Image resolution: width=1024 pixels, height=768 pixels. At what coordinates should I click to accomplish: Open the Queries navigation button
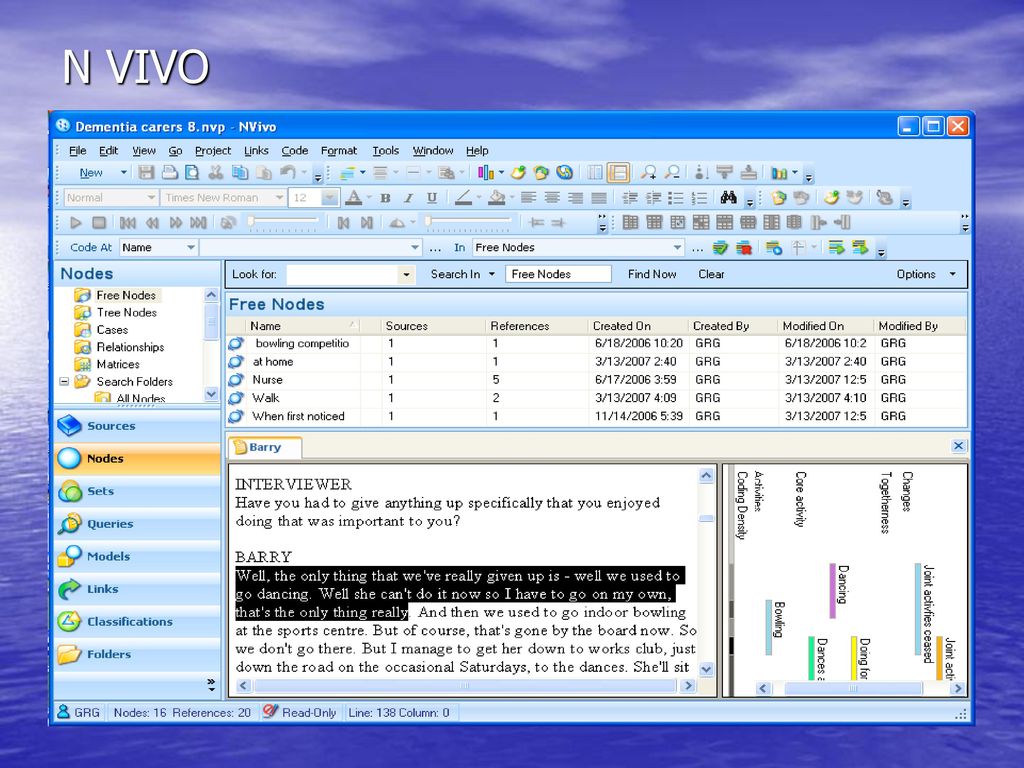tap(137, 524)
